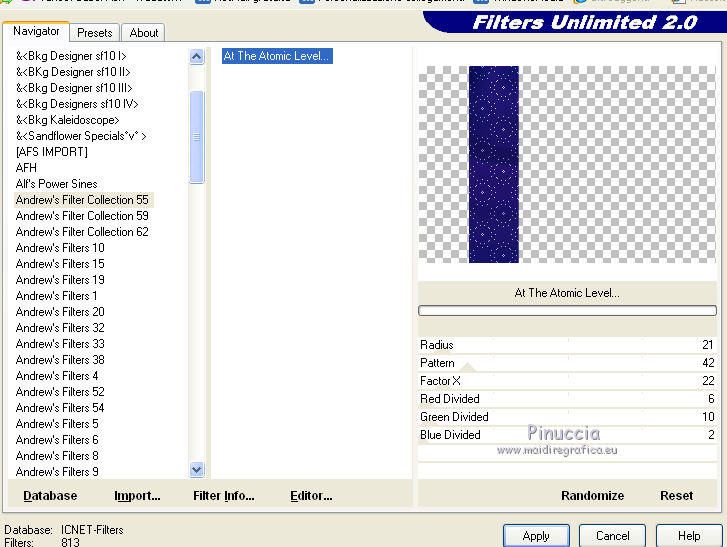Select Andrew's Filters 5
This screenshot has width=727, height=547.
coord(57,424)
